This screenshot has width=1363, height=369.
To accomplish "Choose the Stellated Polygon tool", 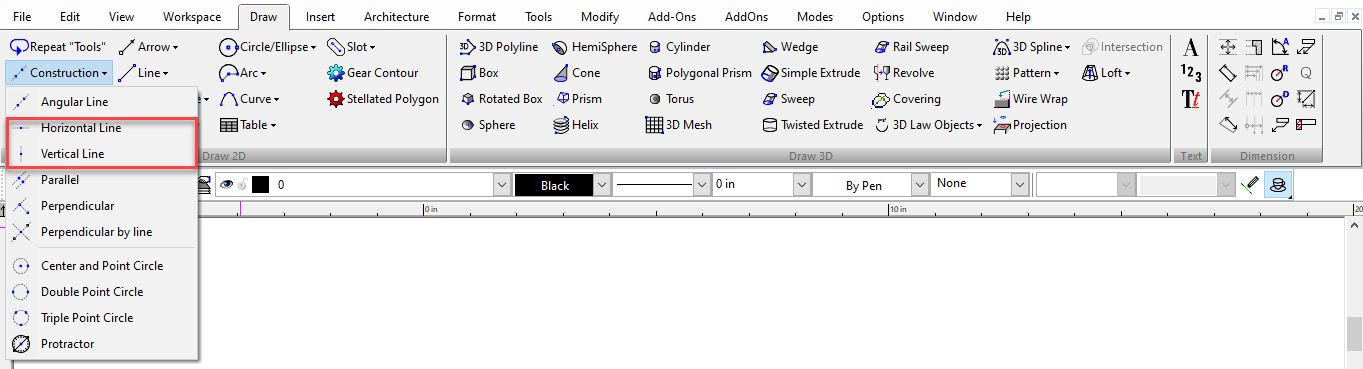I will click(383, 99).
